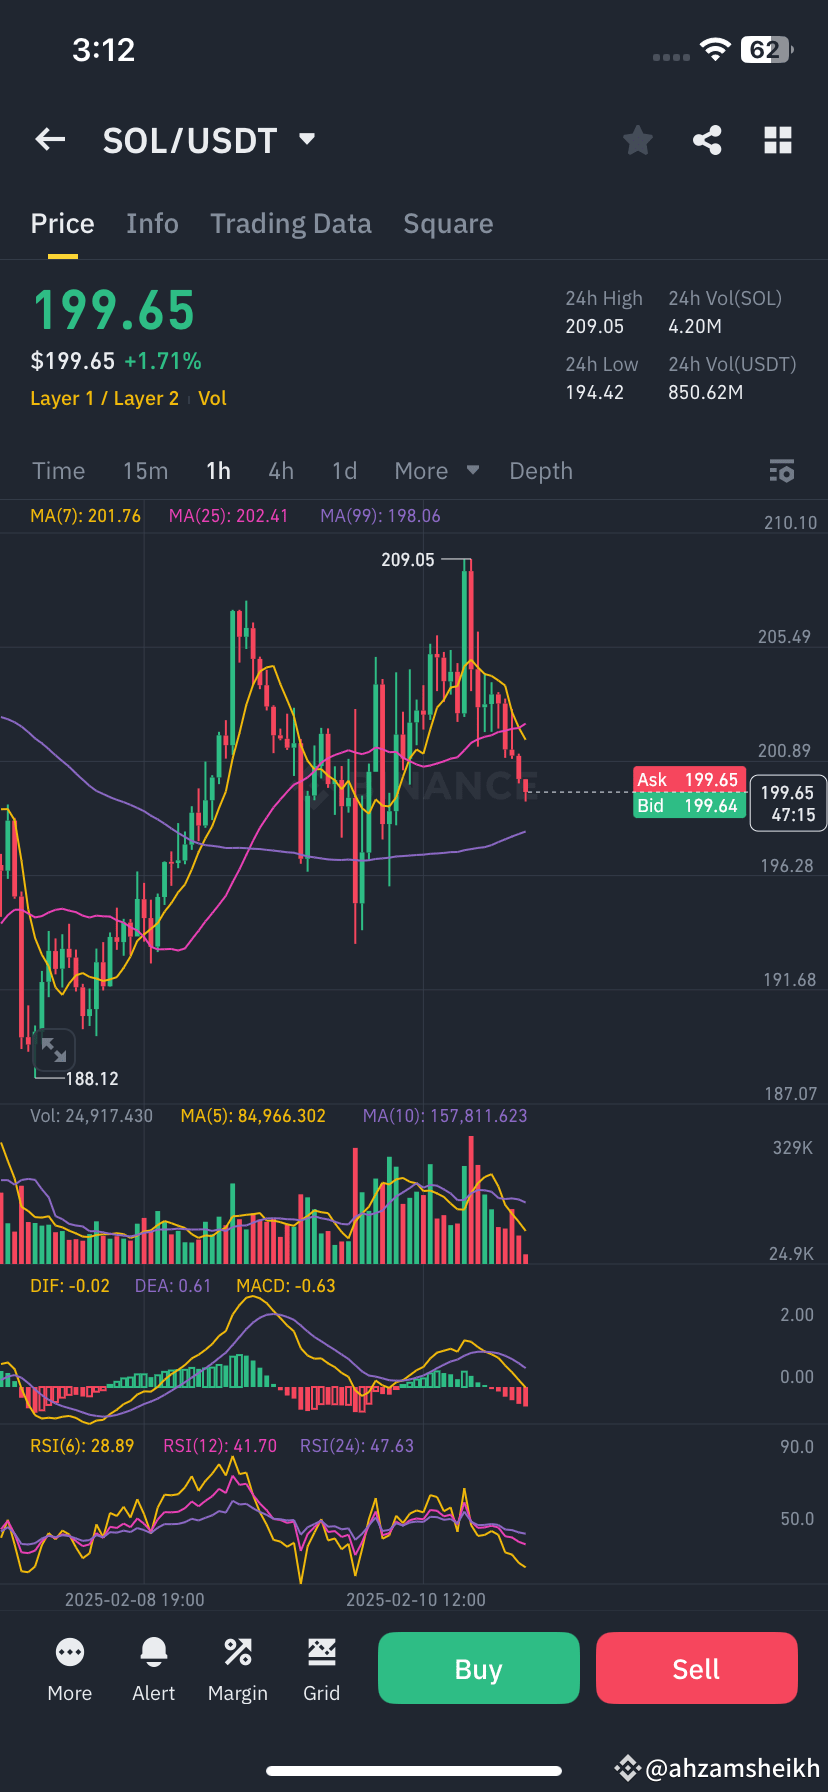Screen dimensions: 828x1792
Task: Tap the Ask 199.65 price label
Action: pos(689,779)
